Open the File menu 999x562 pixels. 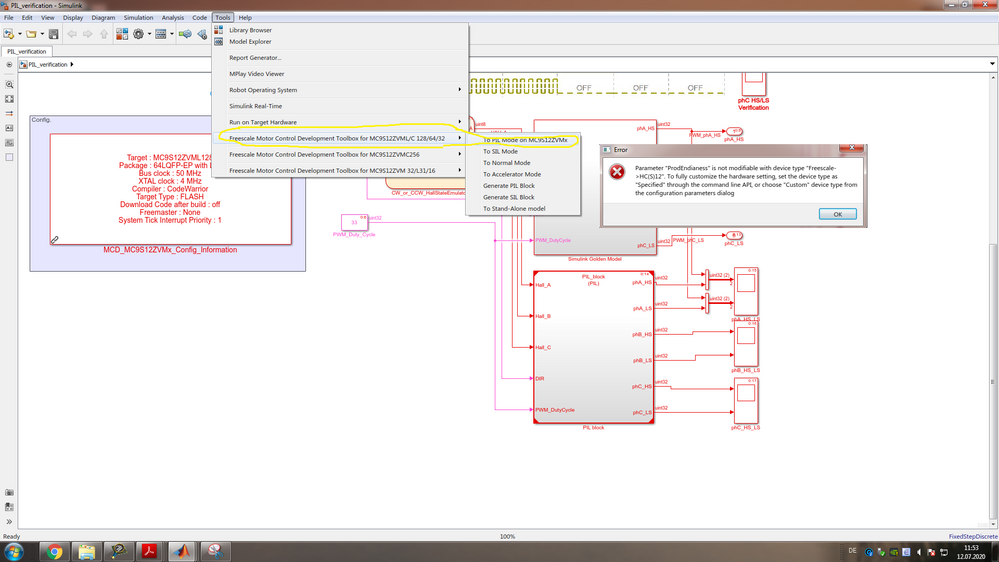click(x=9, y=18)
